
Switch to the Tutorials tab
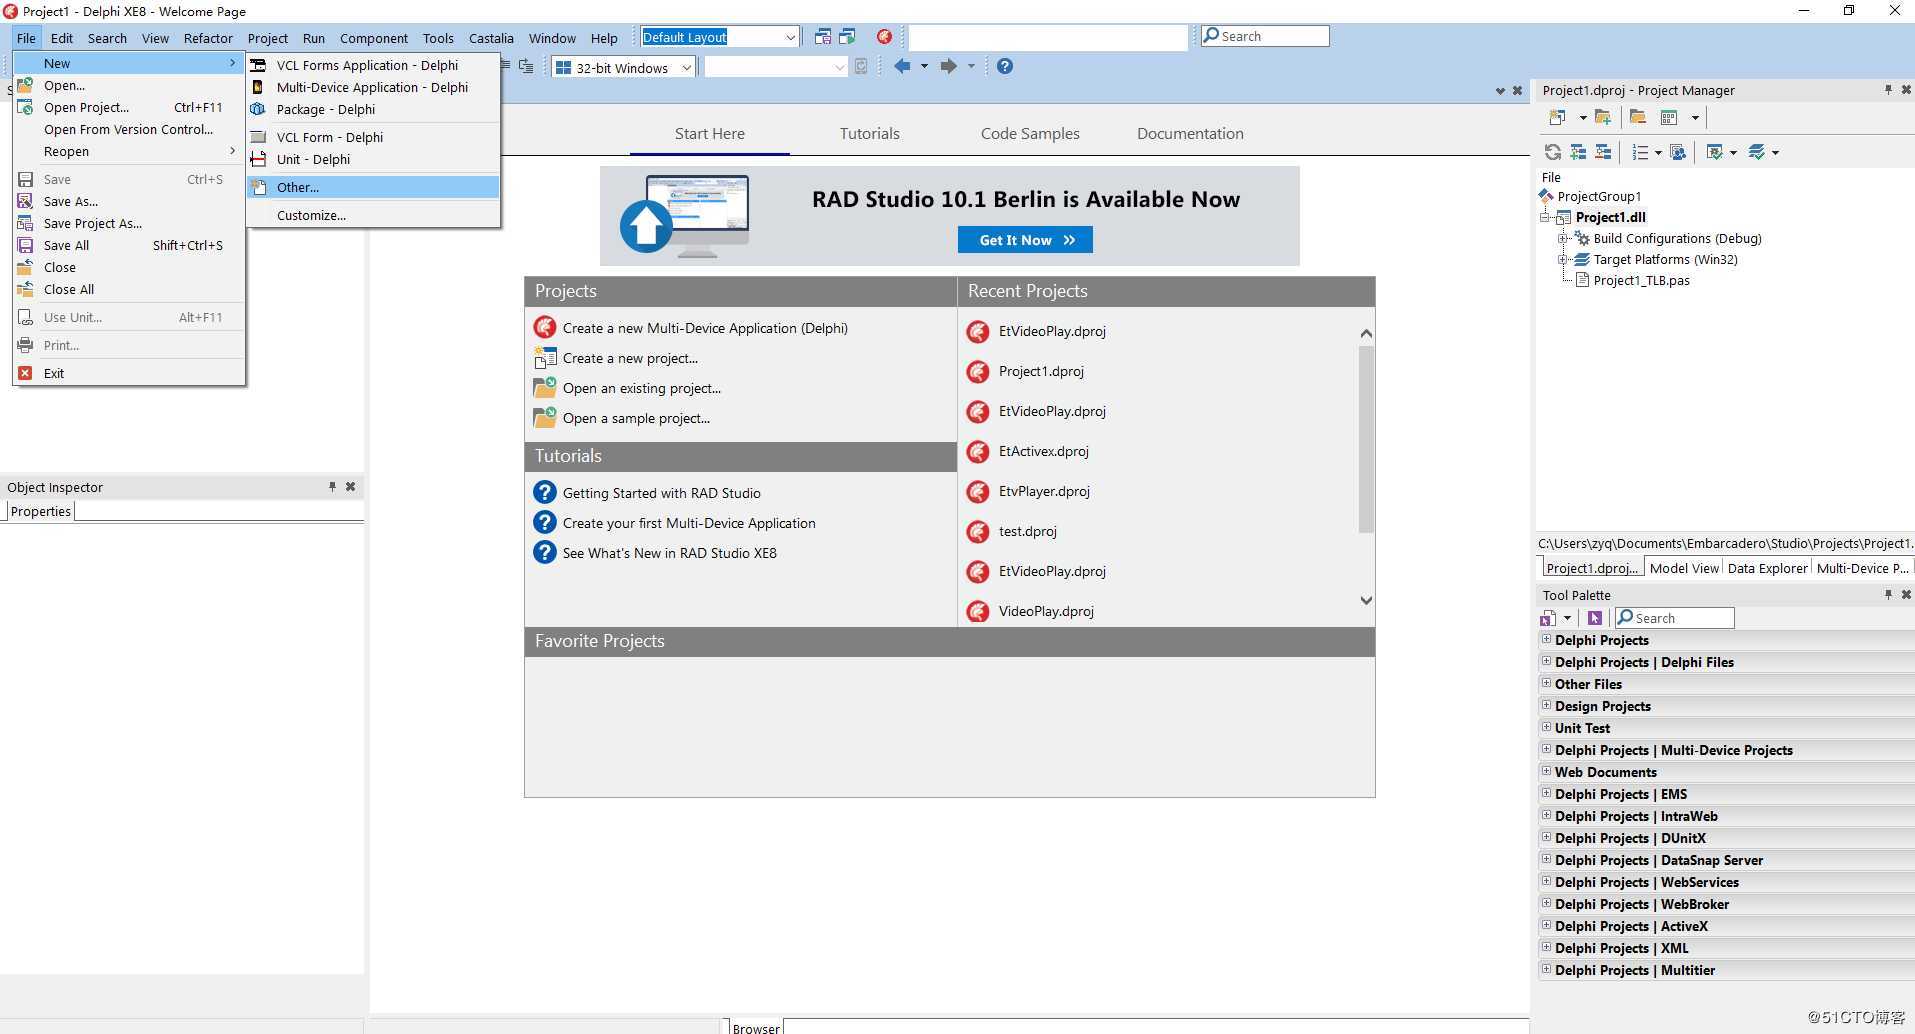pos(869,133)
